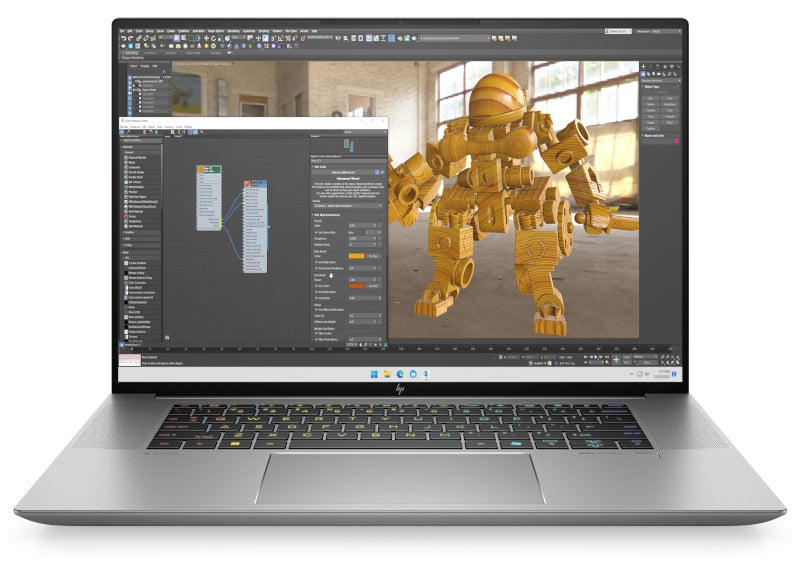Viewport: 800px width, 570px height.
Task: Open File Explorer from the taskbar
Action: pyautogui.click(x=387, y=374)
